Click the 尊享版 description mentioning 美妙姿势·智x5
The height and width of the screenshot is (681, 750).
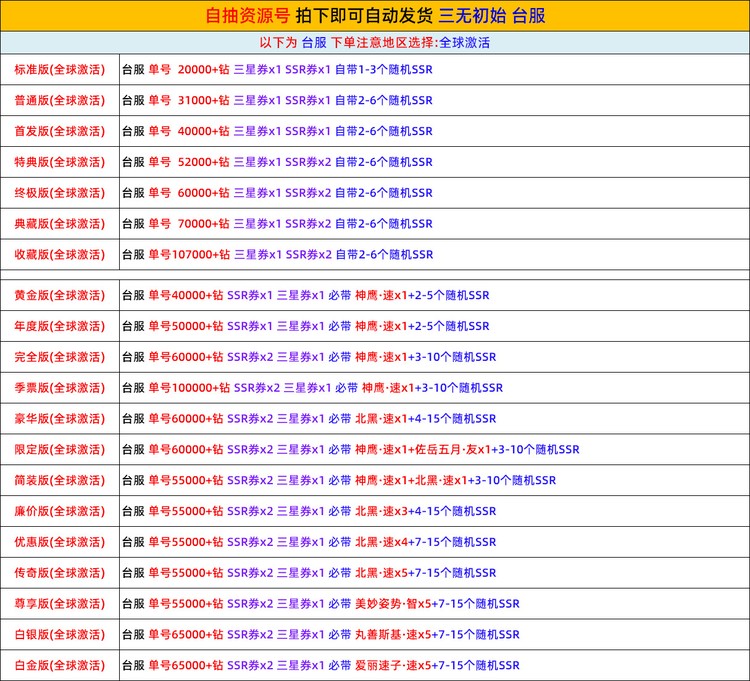(x=320, y=604)
